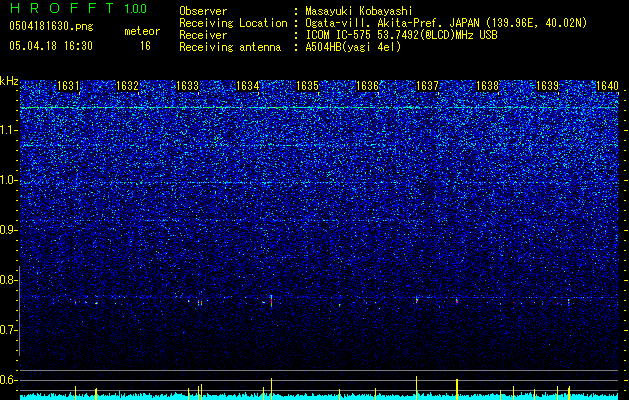Pick the 0.8 kHz frequency axis label
The width and height of the screenshot is (629, 400).
9,280
